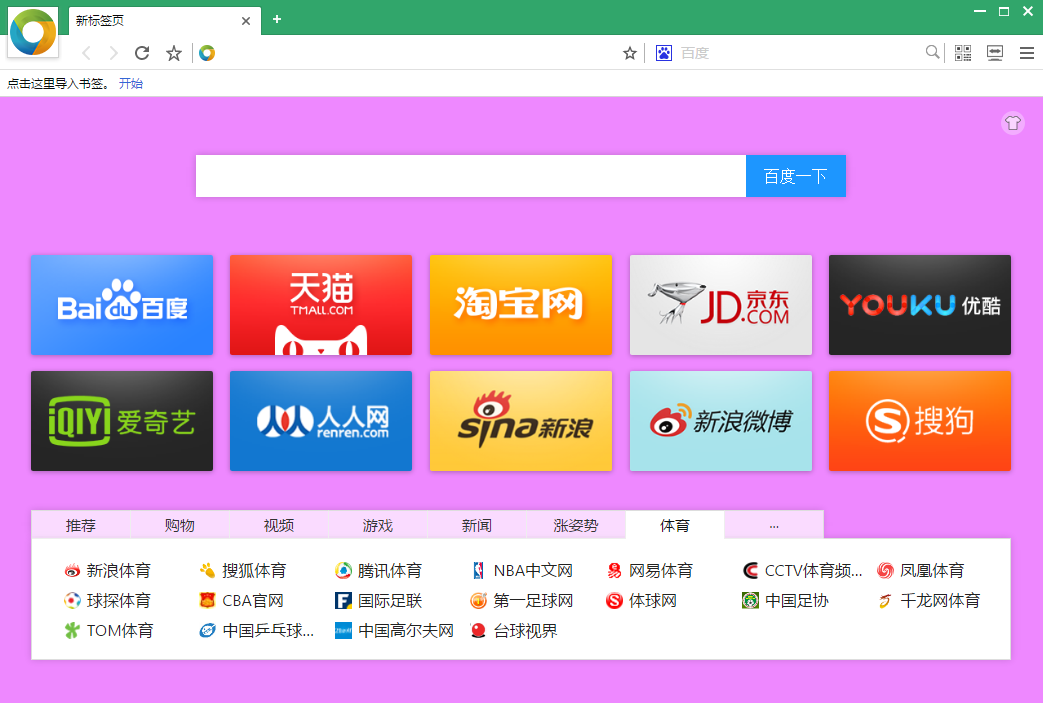Switch to the 游戏 category tab
The height and width of the screenshot is (703, 1043).
point(378,525)
